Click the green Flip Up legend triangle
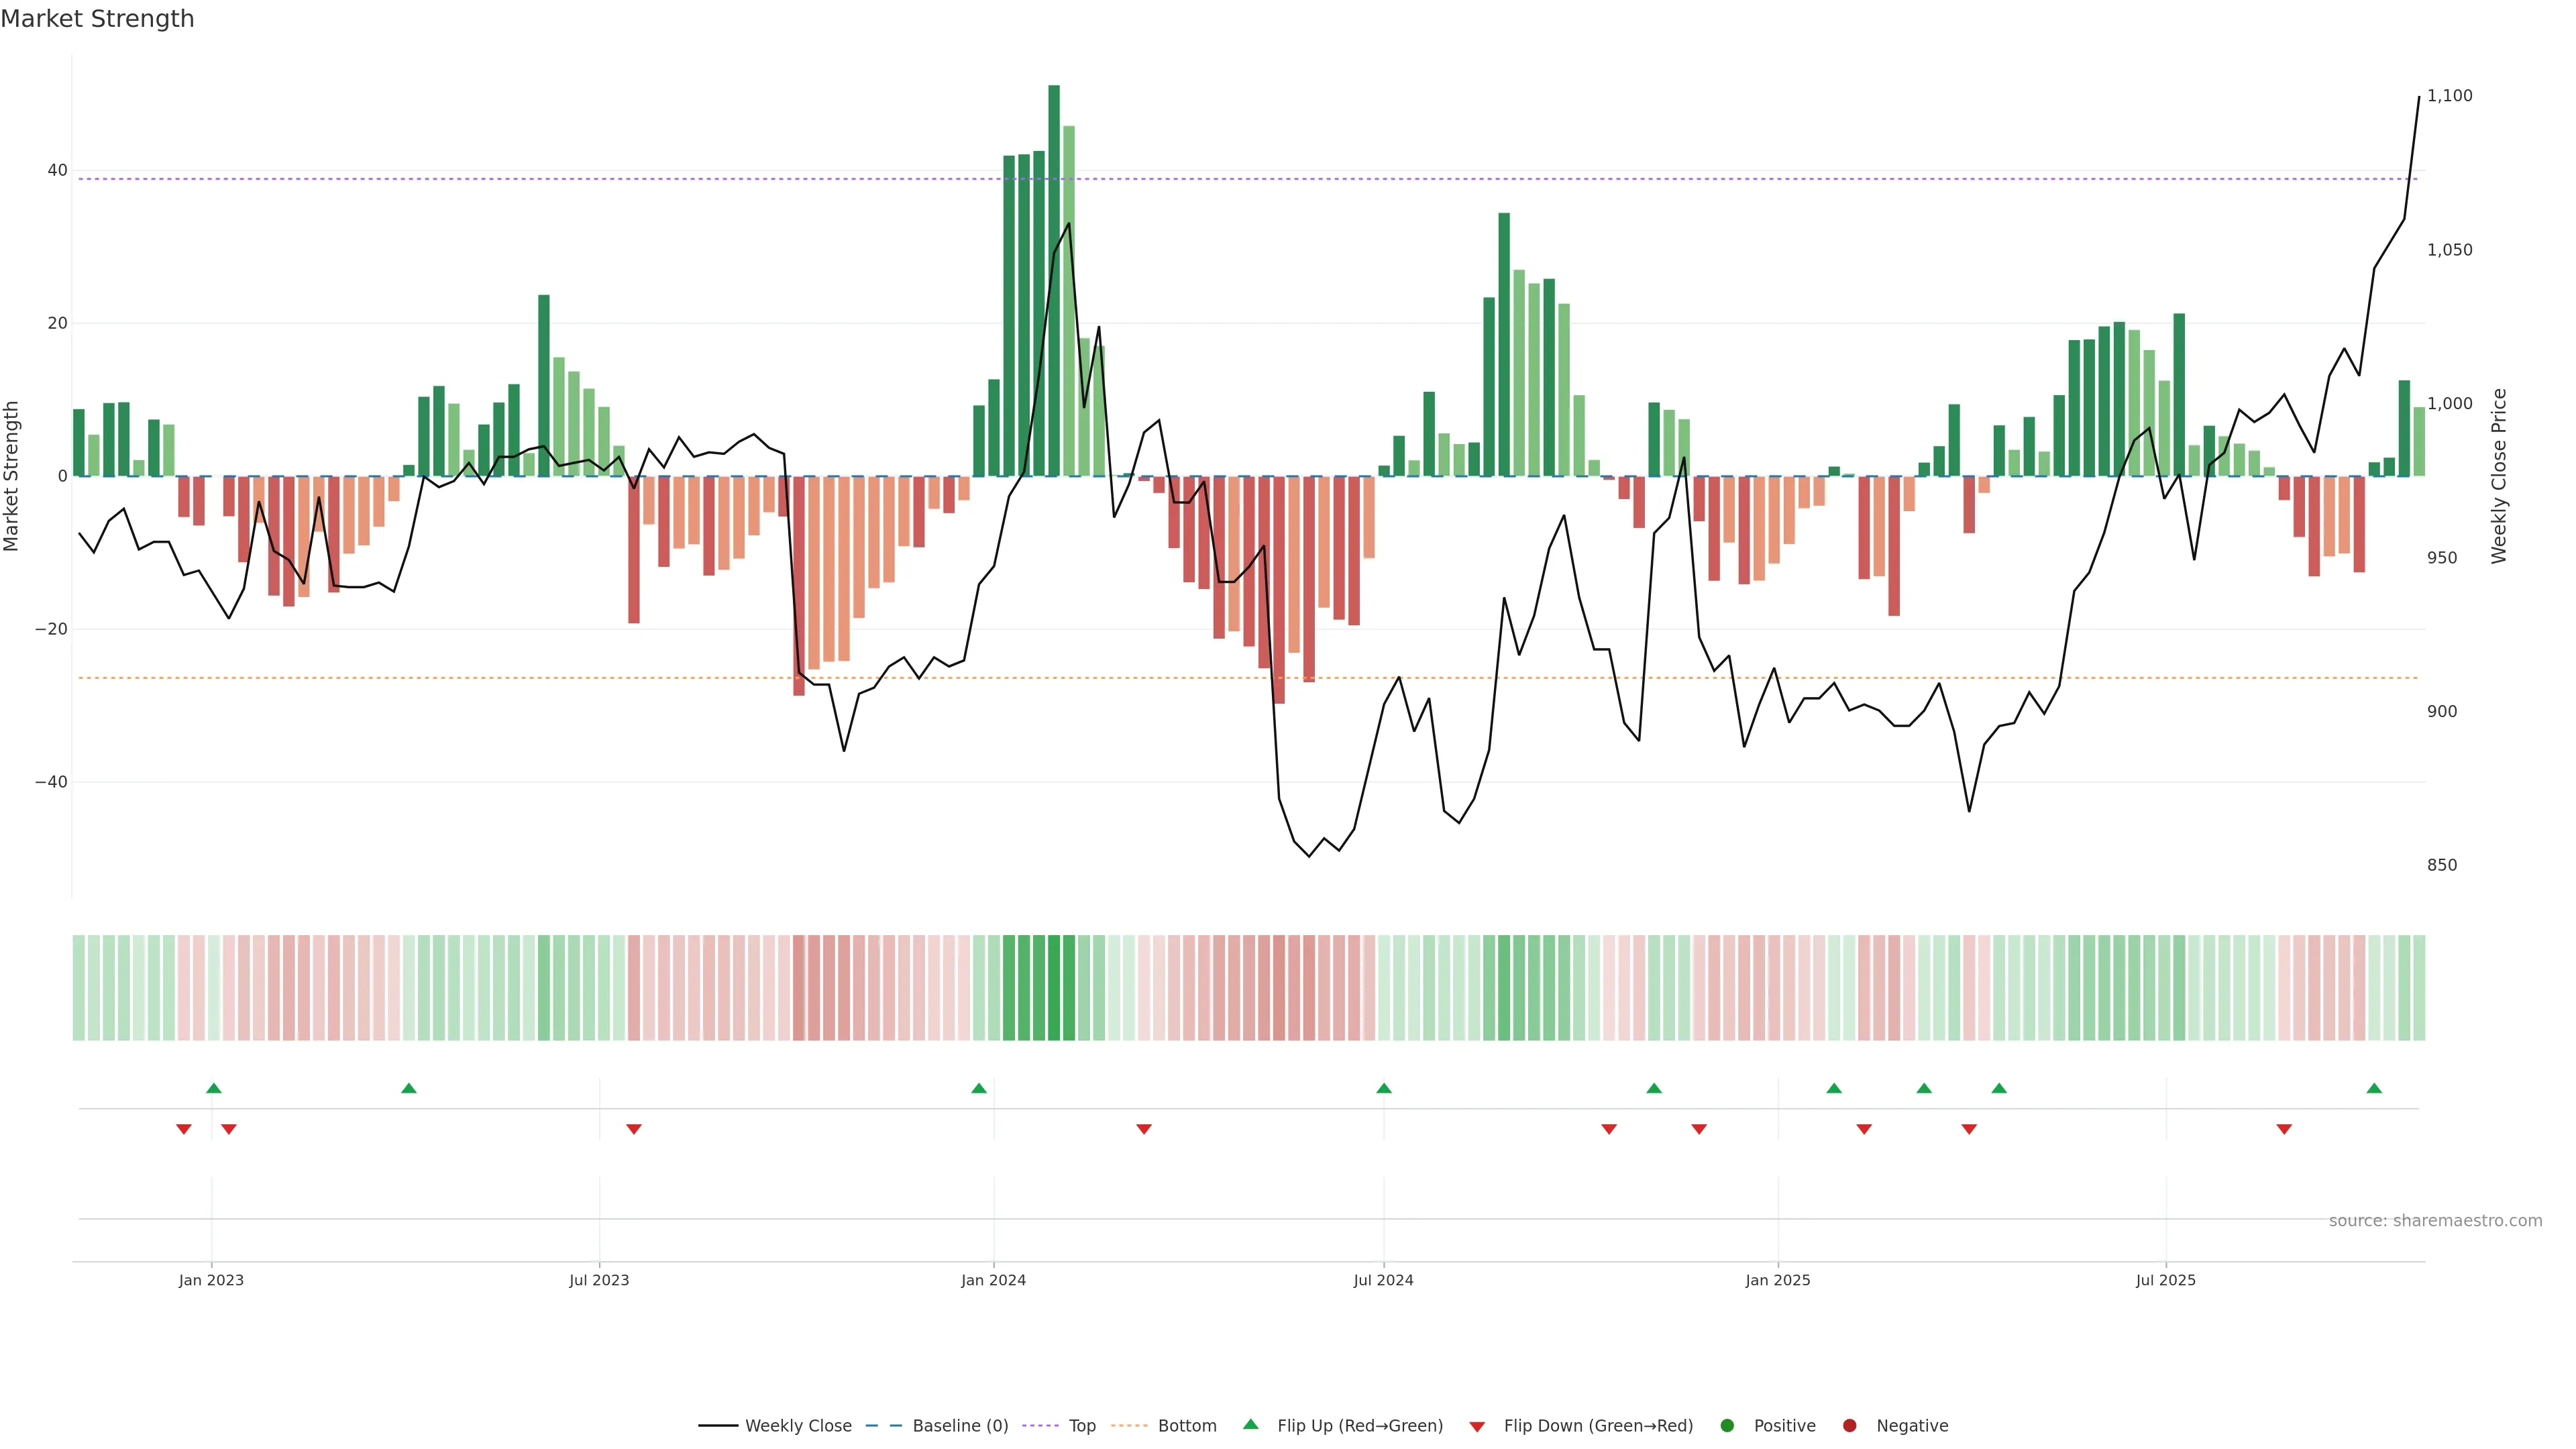Image resolution: width=2576 pixels, height=1449 pixels. point(1250,1424)
